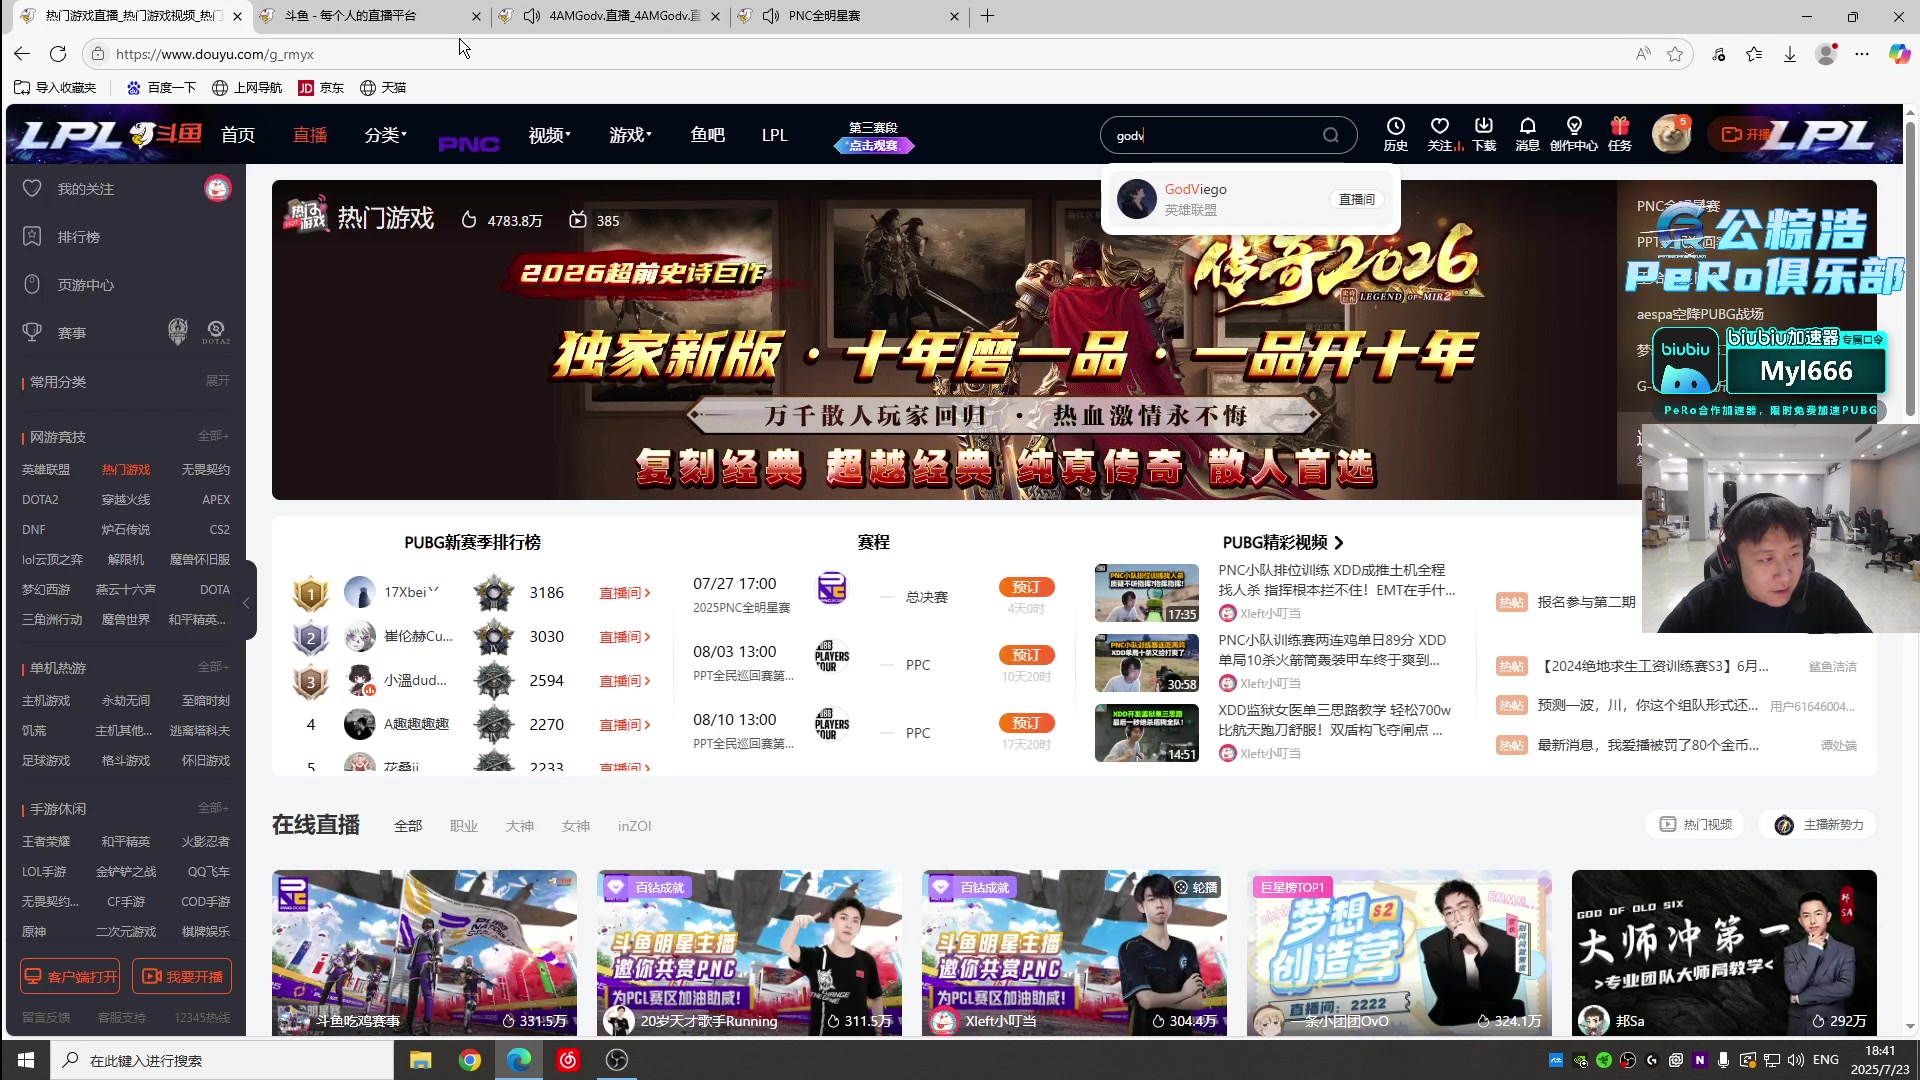The height and width of the screenshot is (1080, 1920).
Task: Open the 历史 history icon
Action: (x=1395, y=134)
